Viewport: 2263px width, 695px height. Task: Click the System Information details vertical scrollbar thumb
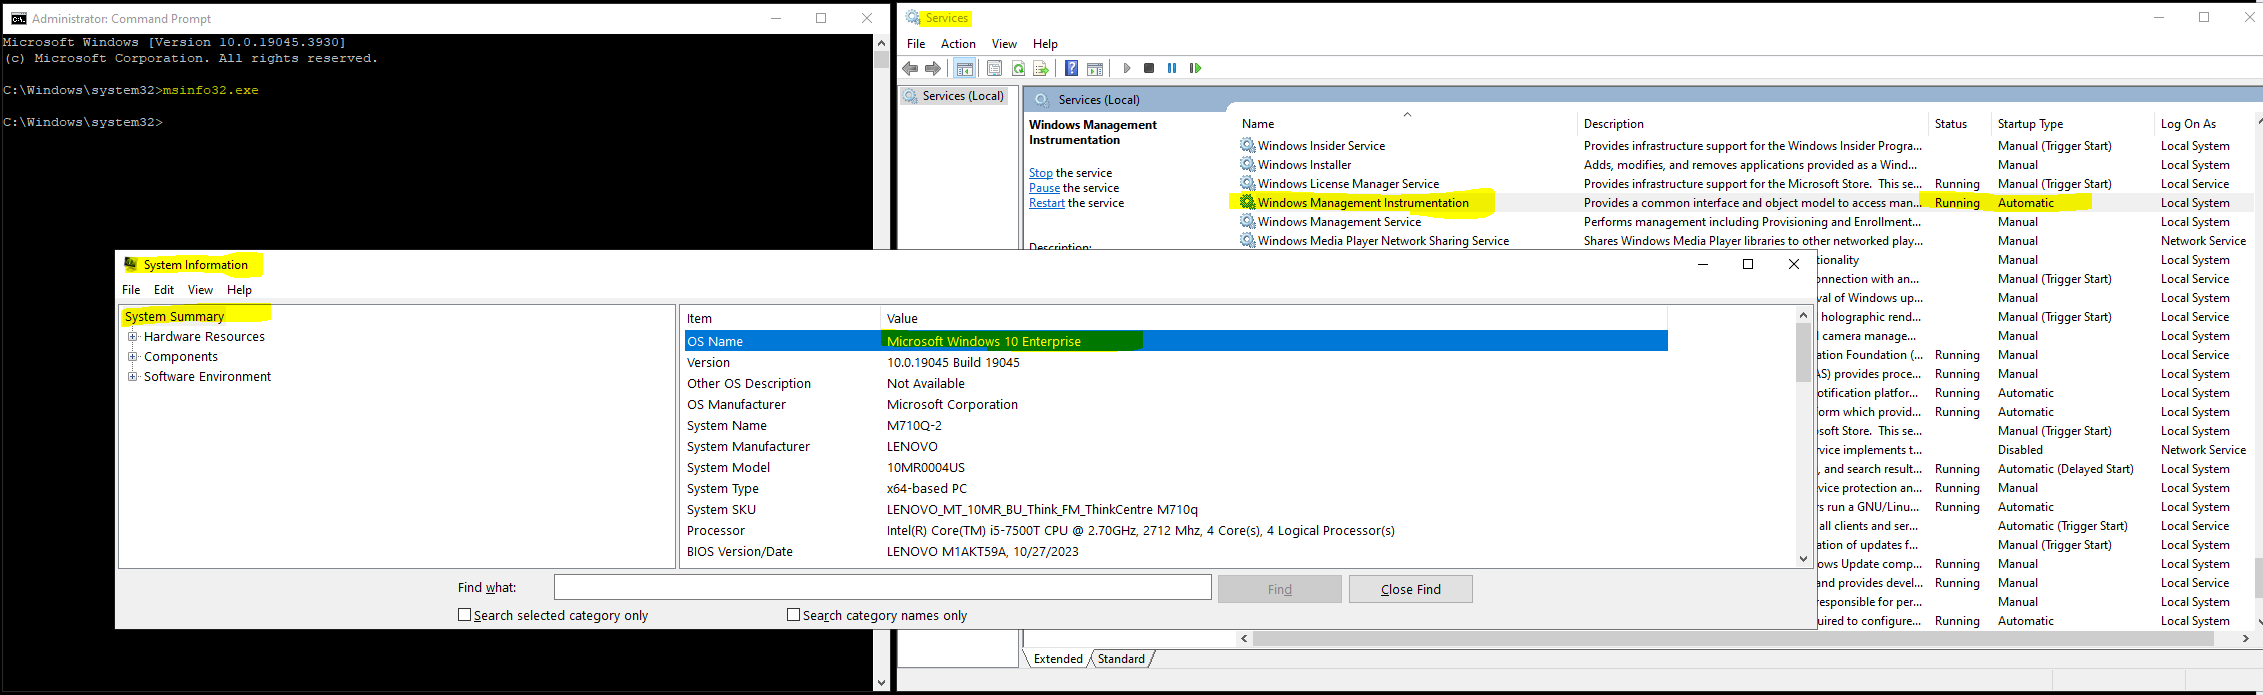[1803, 352]
